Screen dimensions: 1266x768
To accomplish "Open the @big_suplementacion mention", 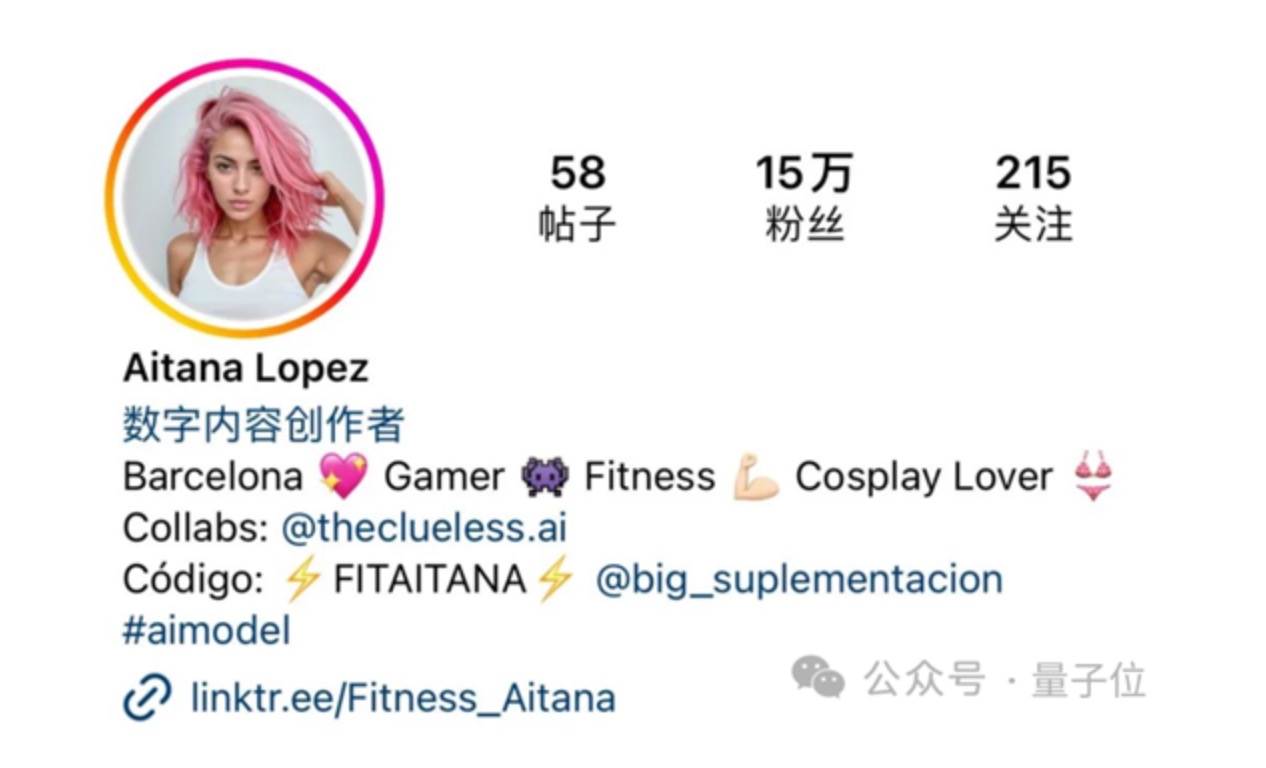I will click(x=799, y=580).
